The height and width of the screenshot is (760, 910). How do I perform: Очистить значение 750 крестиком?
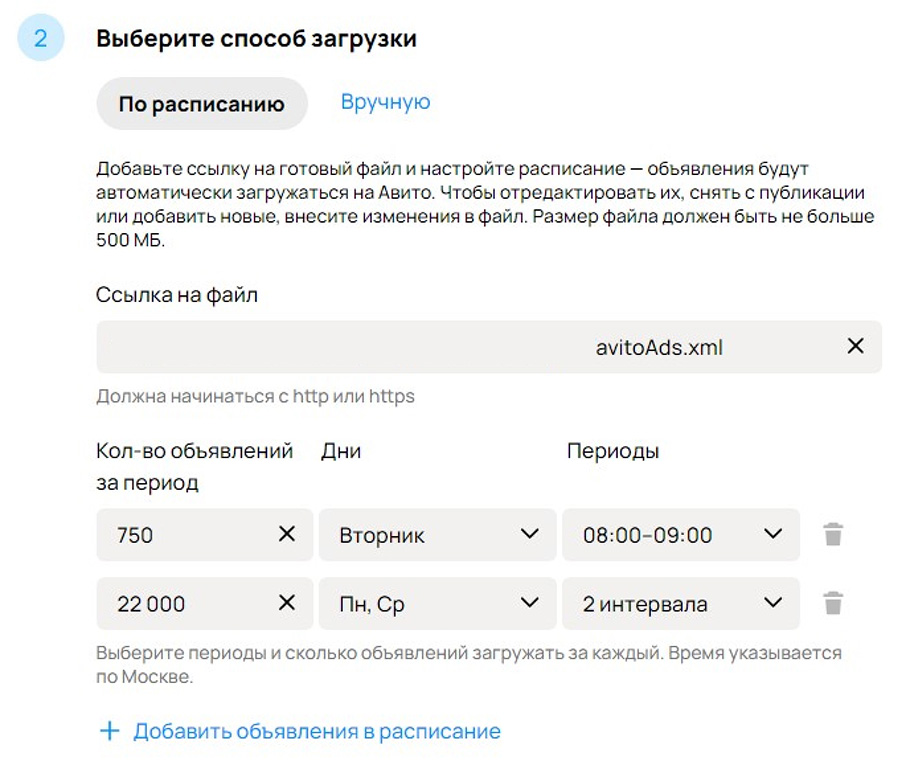tap(289, 535)
